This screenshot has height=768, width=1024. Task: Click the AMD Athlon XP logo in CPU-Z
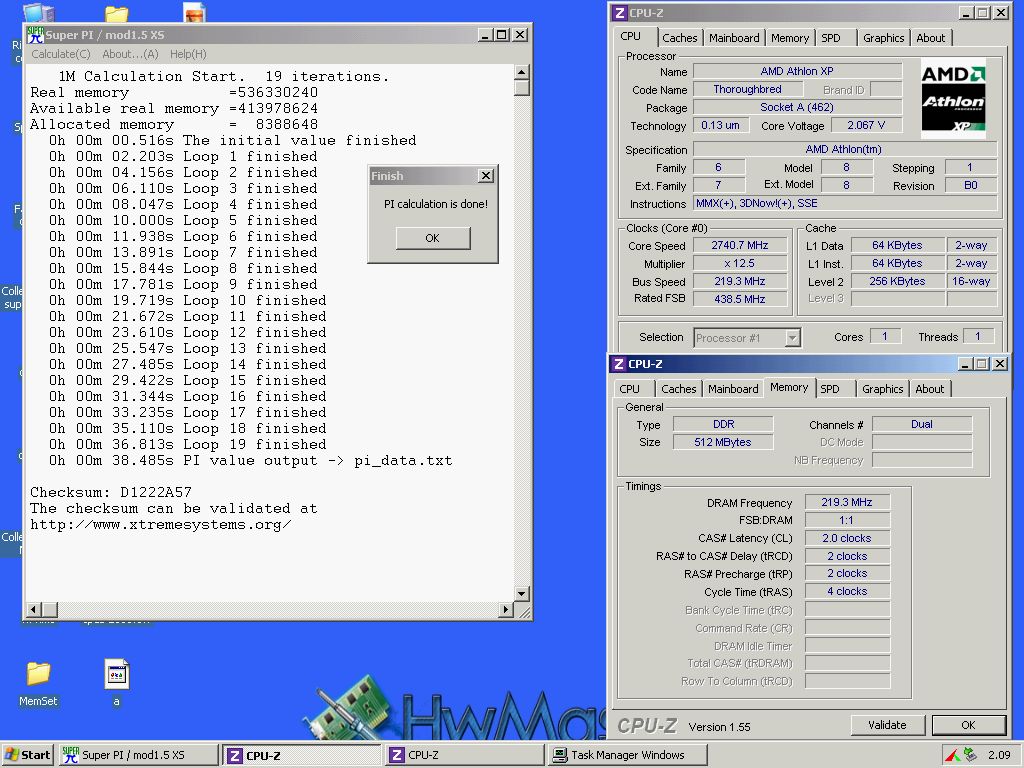[x=953, y=98]
